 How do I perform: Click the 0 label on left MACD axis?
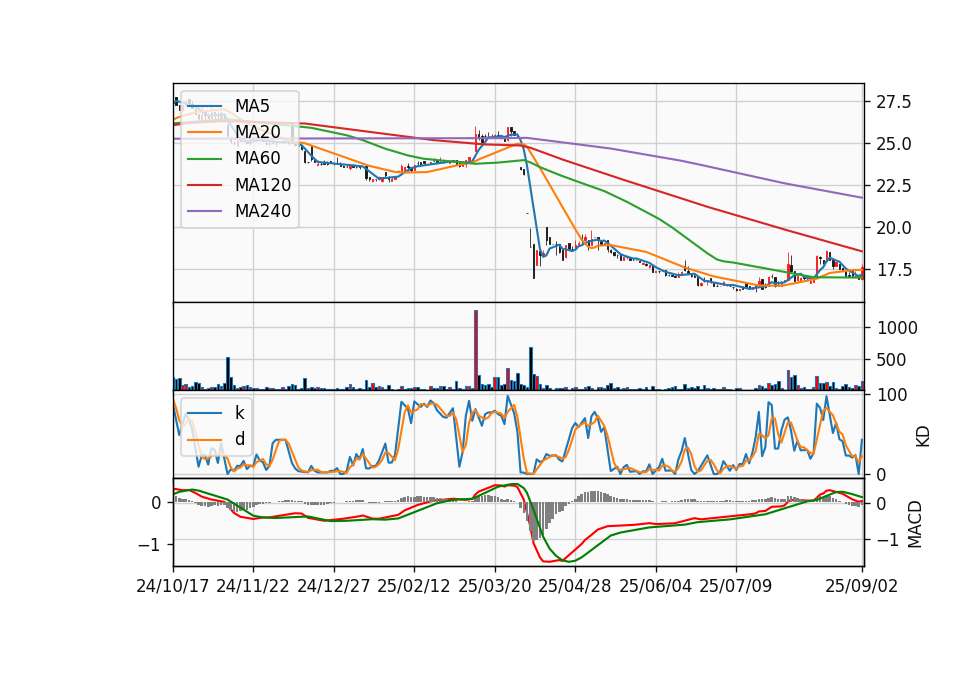click(x=156, y=503)
